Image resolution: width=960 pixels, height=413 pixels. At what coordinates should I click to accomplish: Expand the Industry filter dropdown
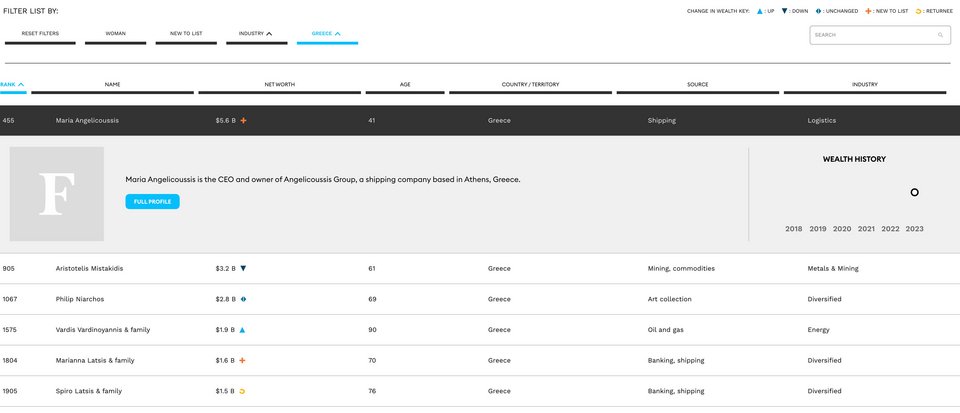pyautogui.click(x=255, y=34)
